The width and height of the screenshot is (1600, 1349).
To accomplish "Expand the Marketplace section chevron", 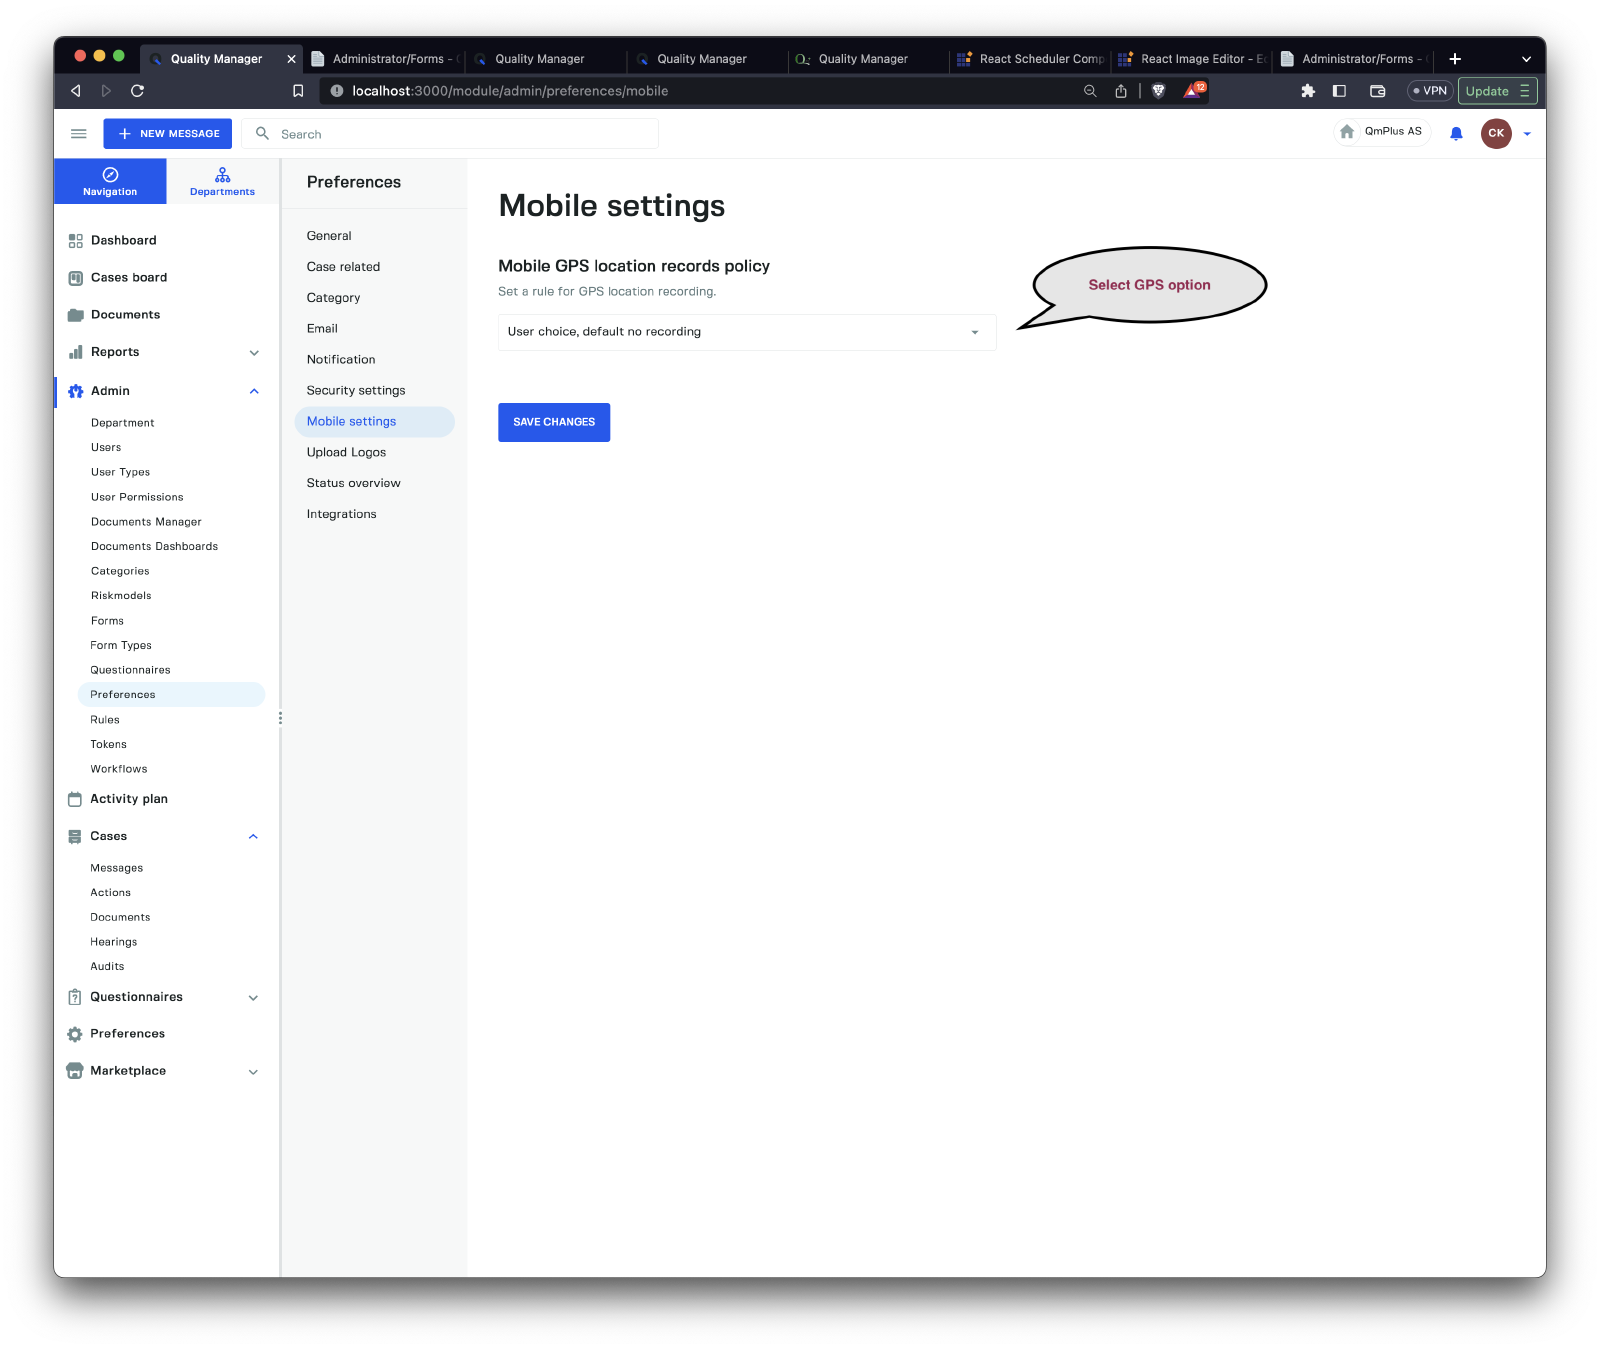I will click(253, 1072).
